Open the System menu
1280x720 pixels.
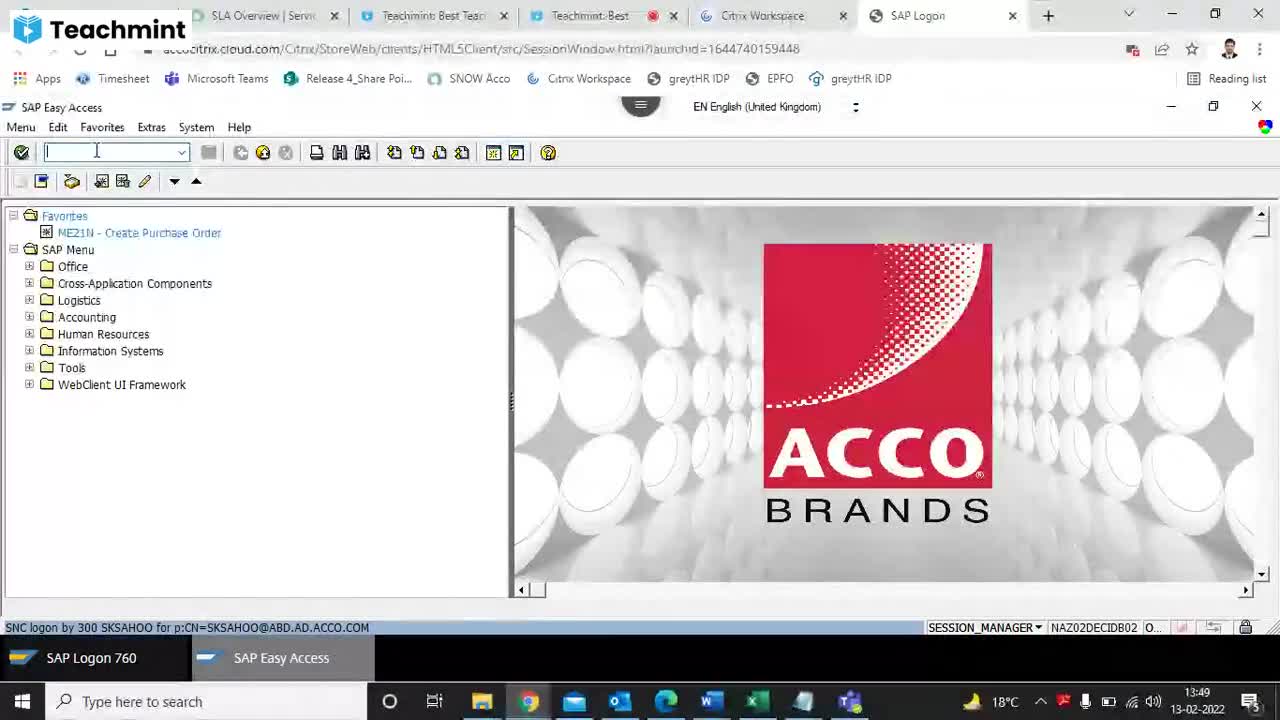(196, 127)
